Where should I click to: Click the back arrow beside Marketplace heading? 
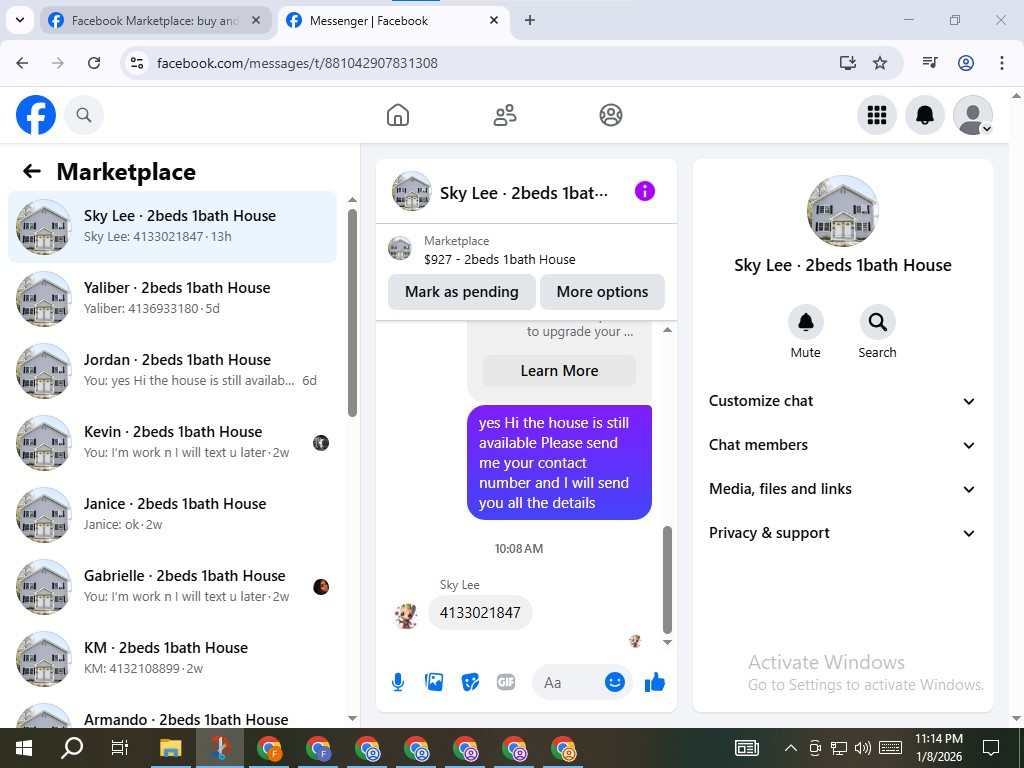[x=32, y=171]
